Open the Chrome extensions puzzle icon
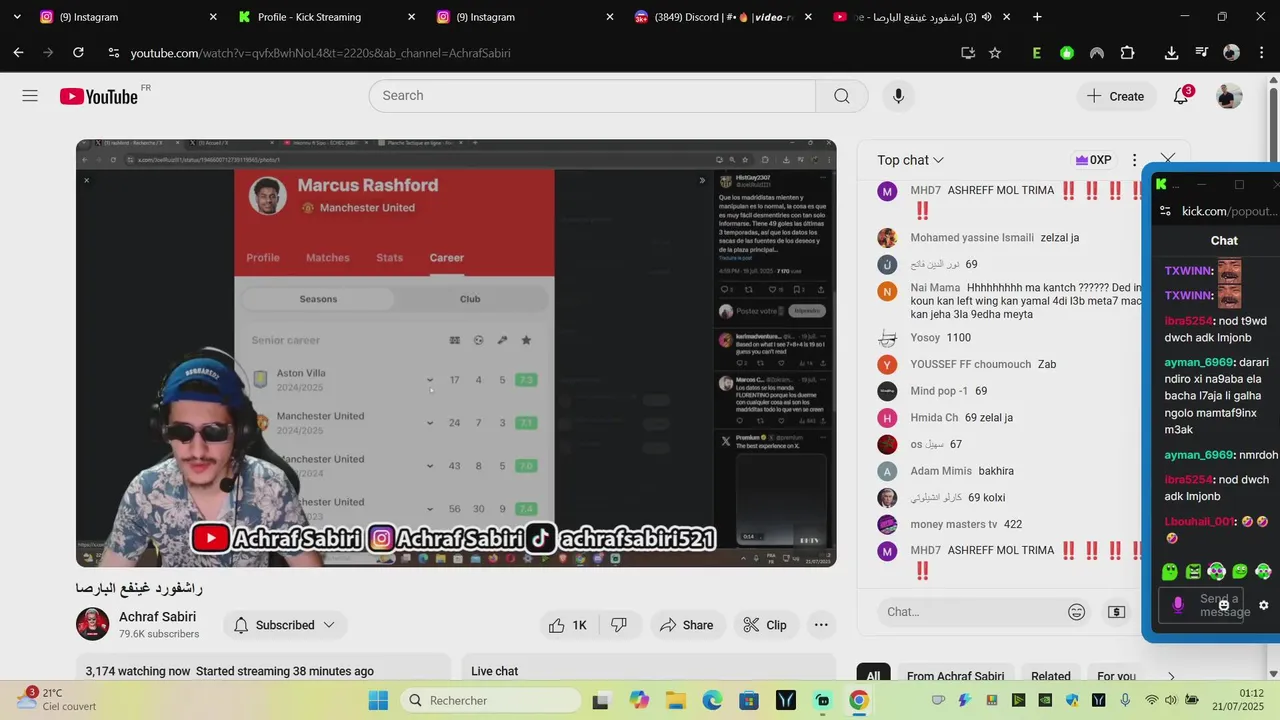 (x=1128, y=53)
